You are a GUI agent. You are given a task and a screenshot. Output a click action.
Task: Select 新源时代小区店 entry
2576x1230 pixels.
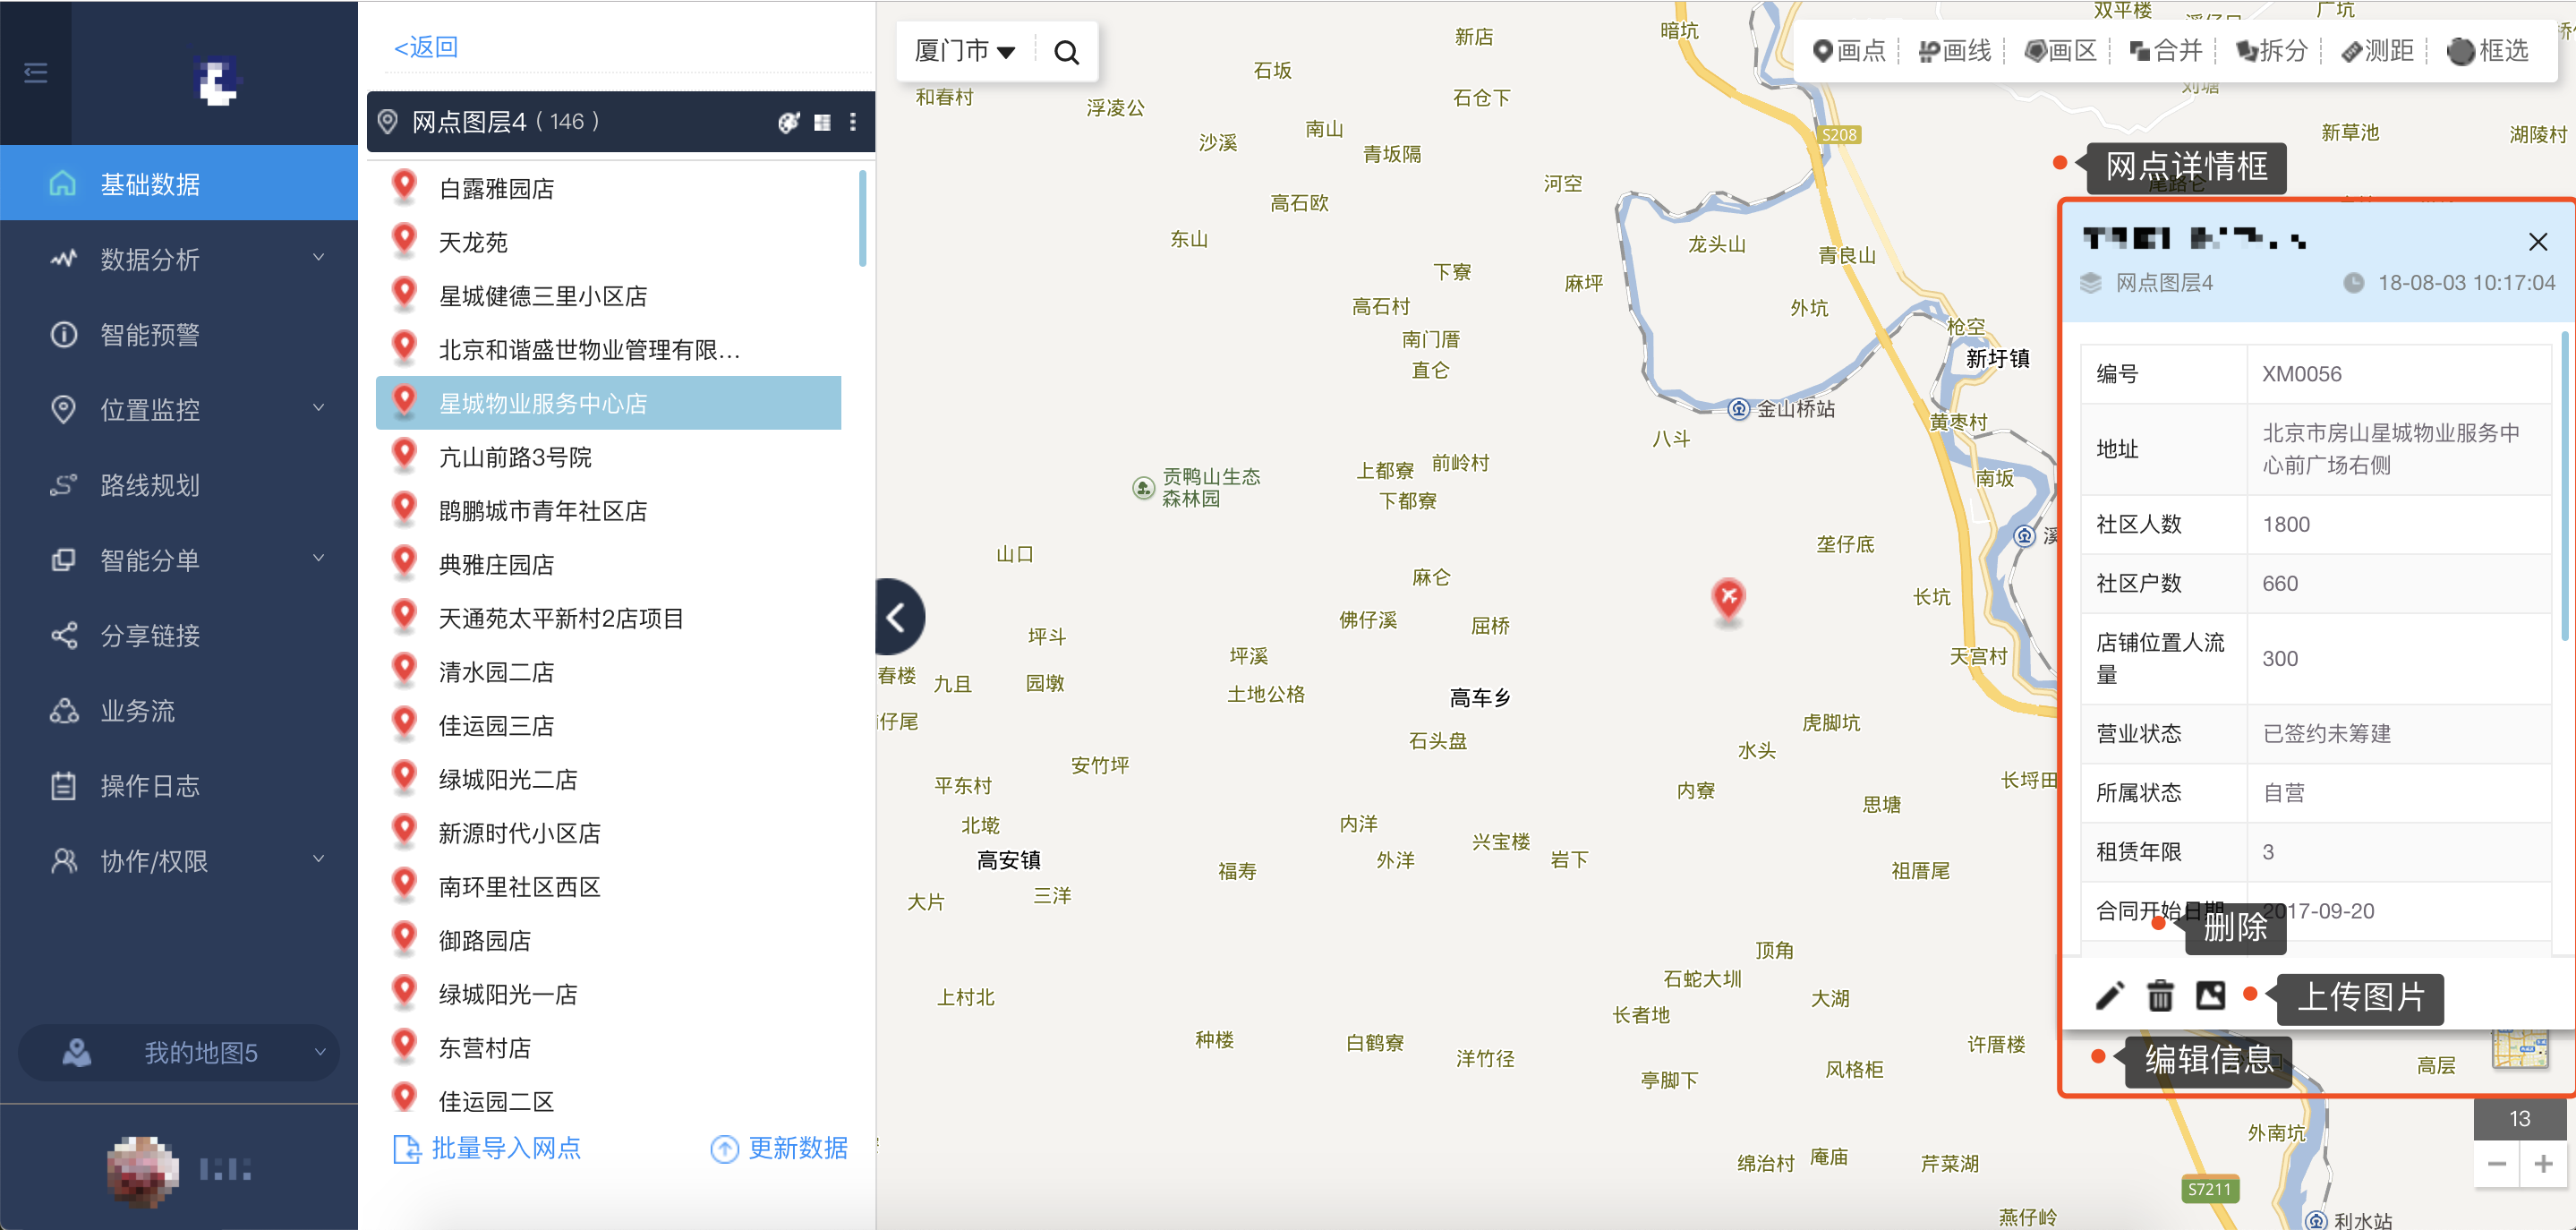(x=608, y=833)
